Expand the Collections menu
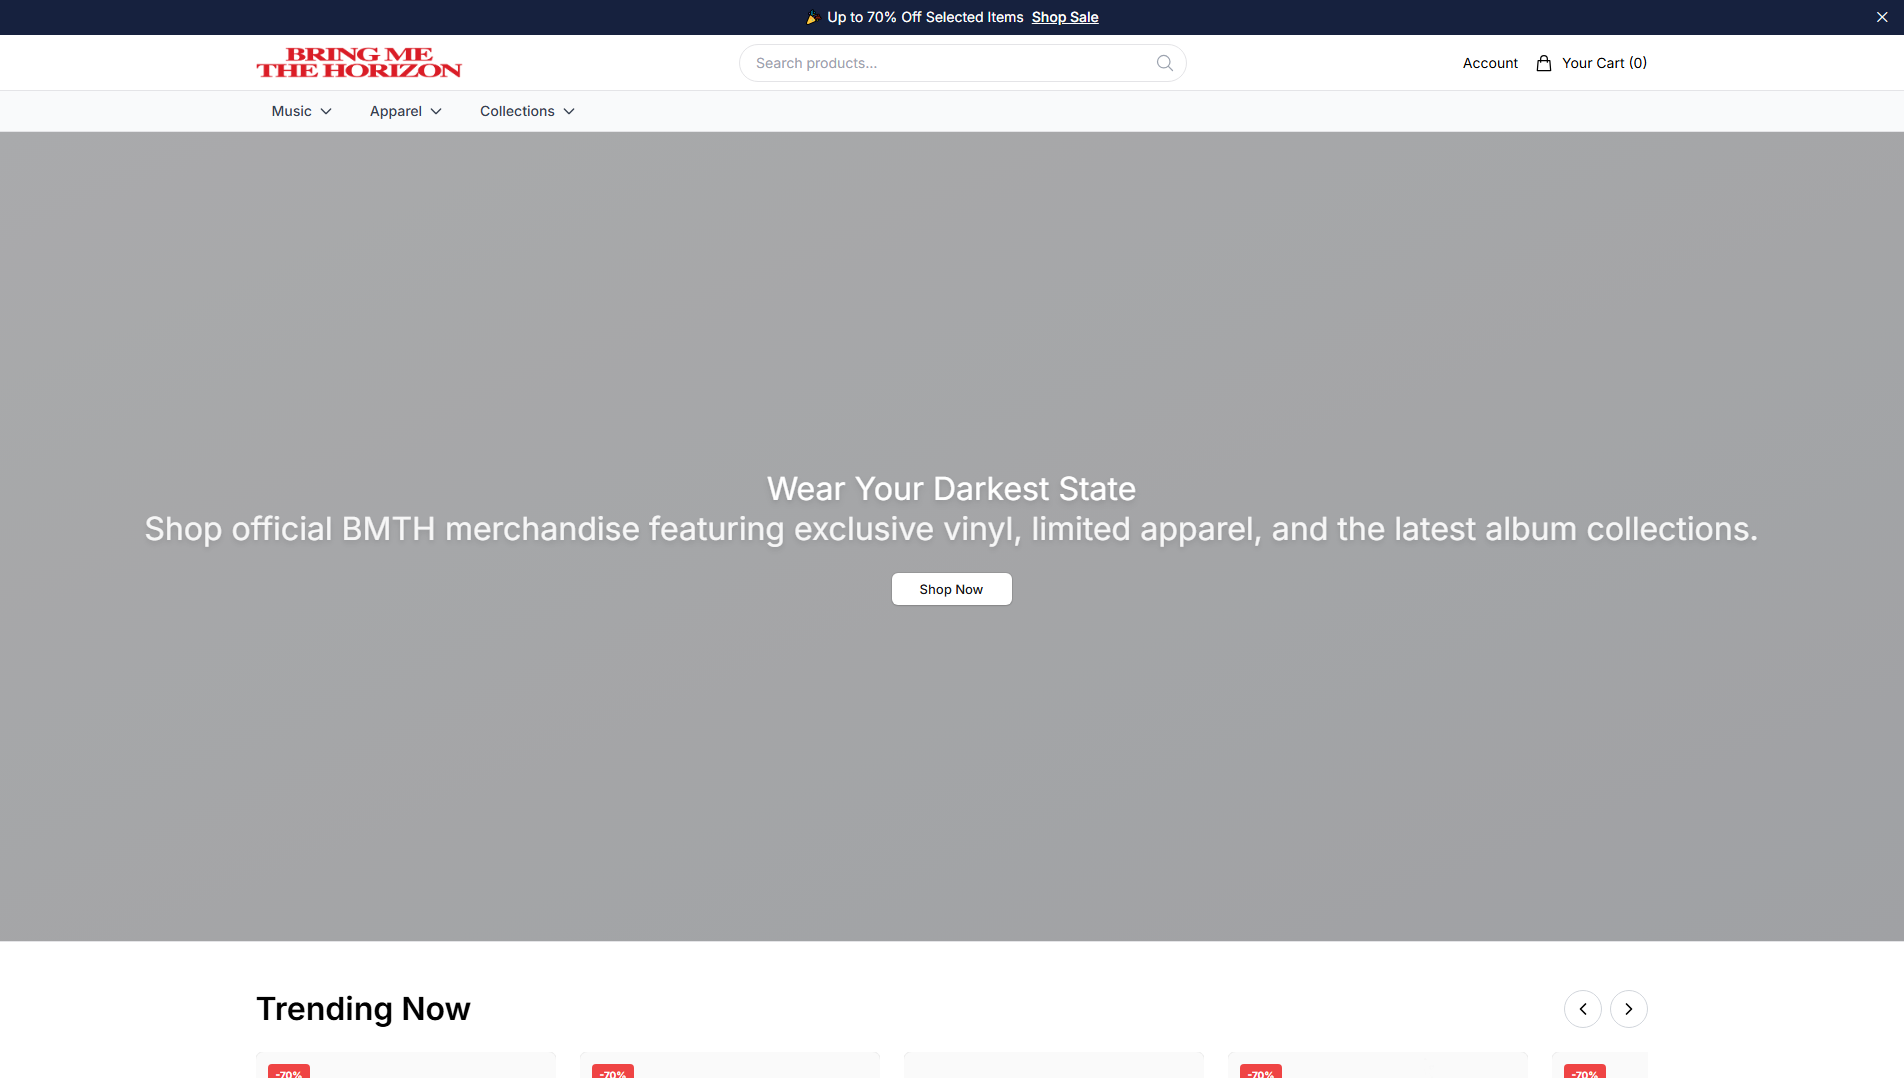This screenshot has width=1904, height=1078. coord(527,111)
